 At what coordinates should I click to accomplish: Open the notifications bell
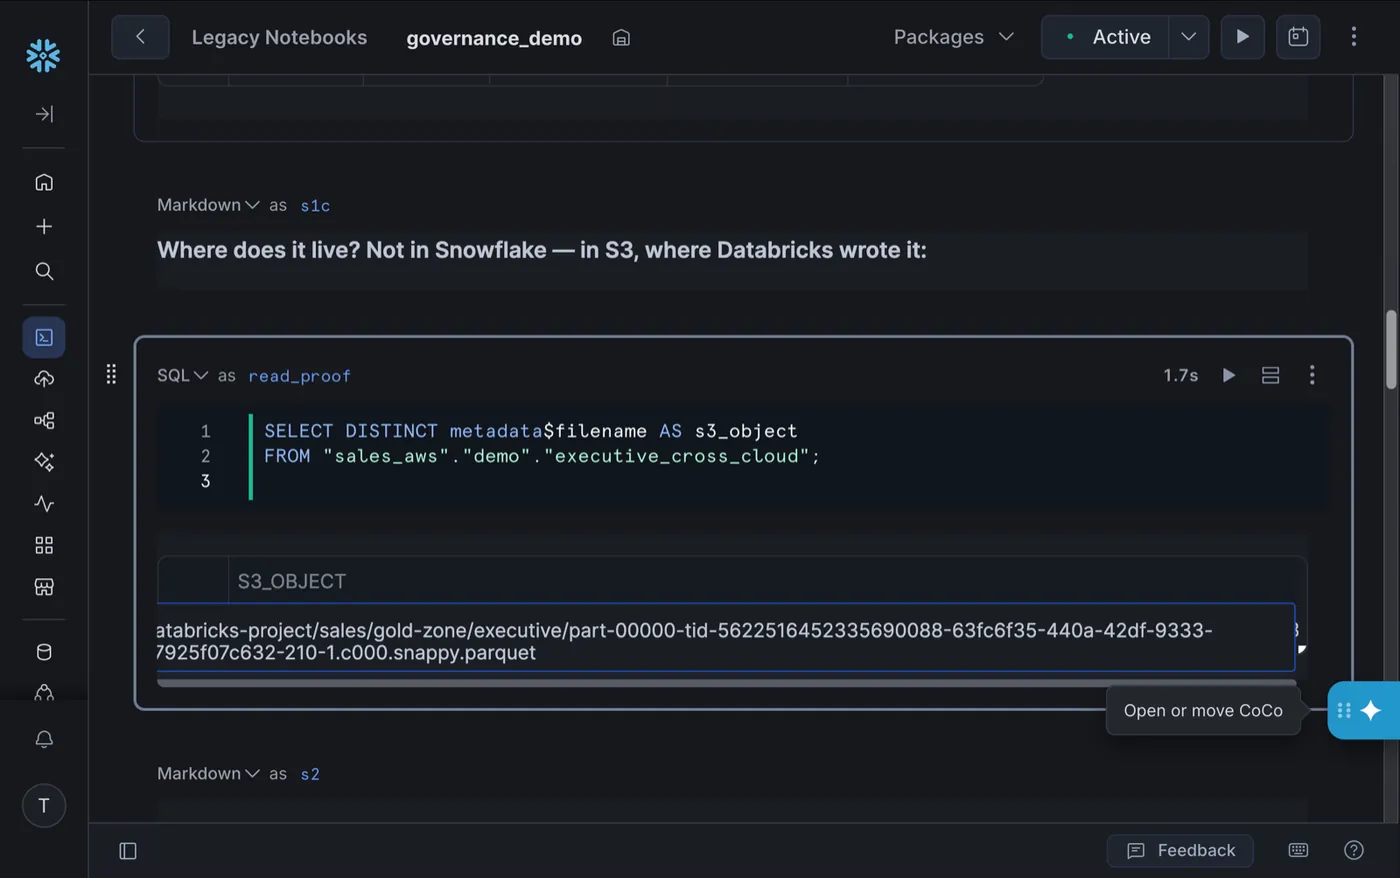(x=44, y=739)
